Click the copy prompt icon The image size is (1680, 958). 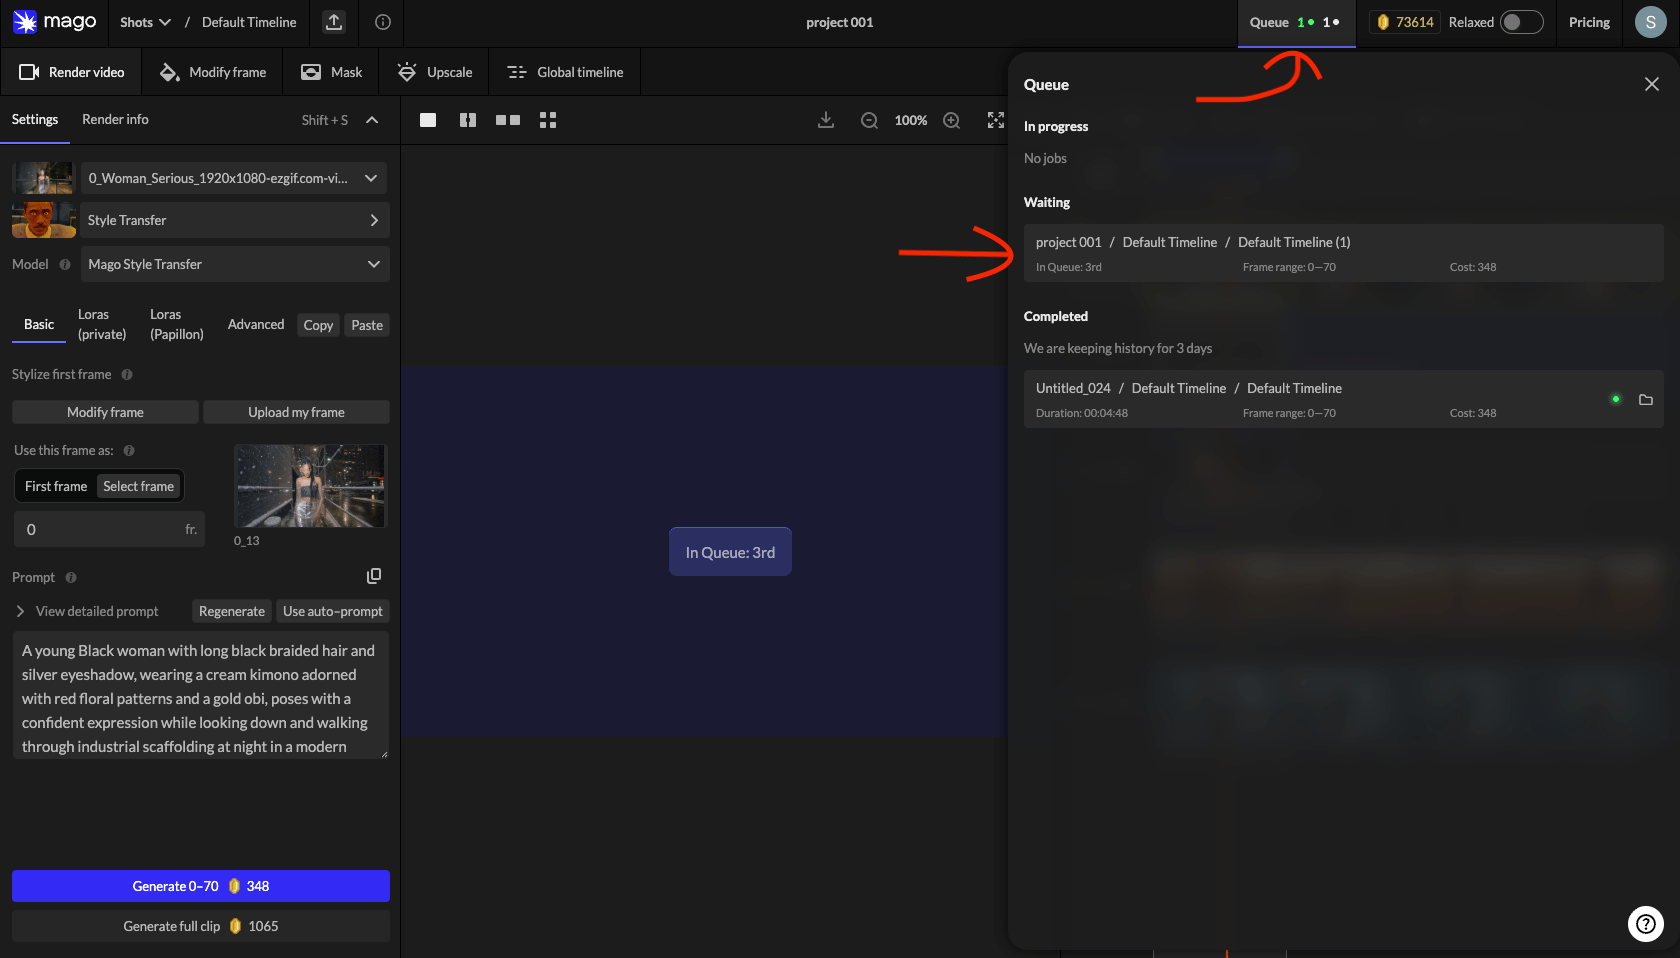374,576
